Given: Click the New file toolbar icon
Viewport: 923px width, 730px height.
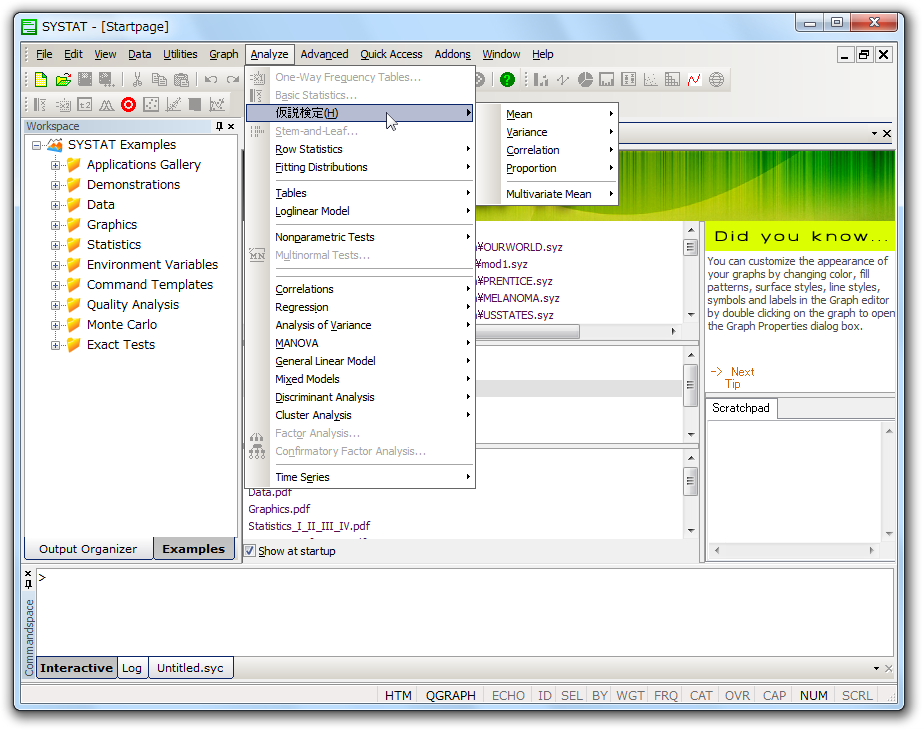Looking at the screenshot, I should tap(41, 79).
